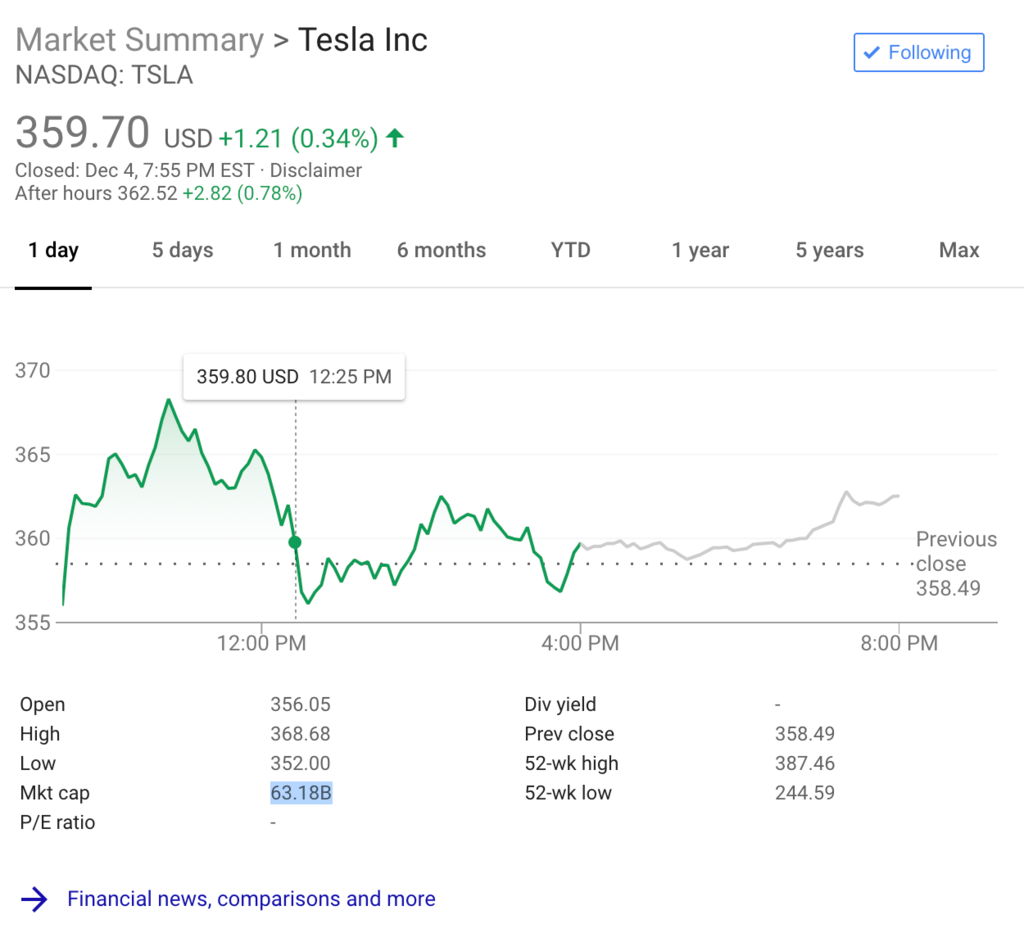Click the blue arrow icon beside Financial news

[34, 899]
